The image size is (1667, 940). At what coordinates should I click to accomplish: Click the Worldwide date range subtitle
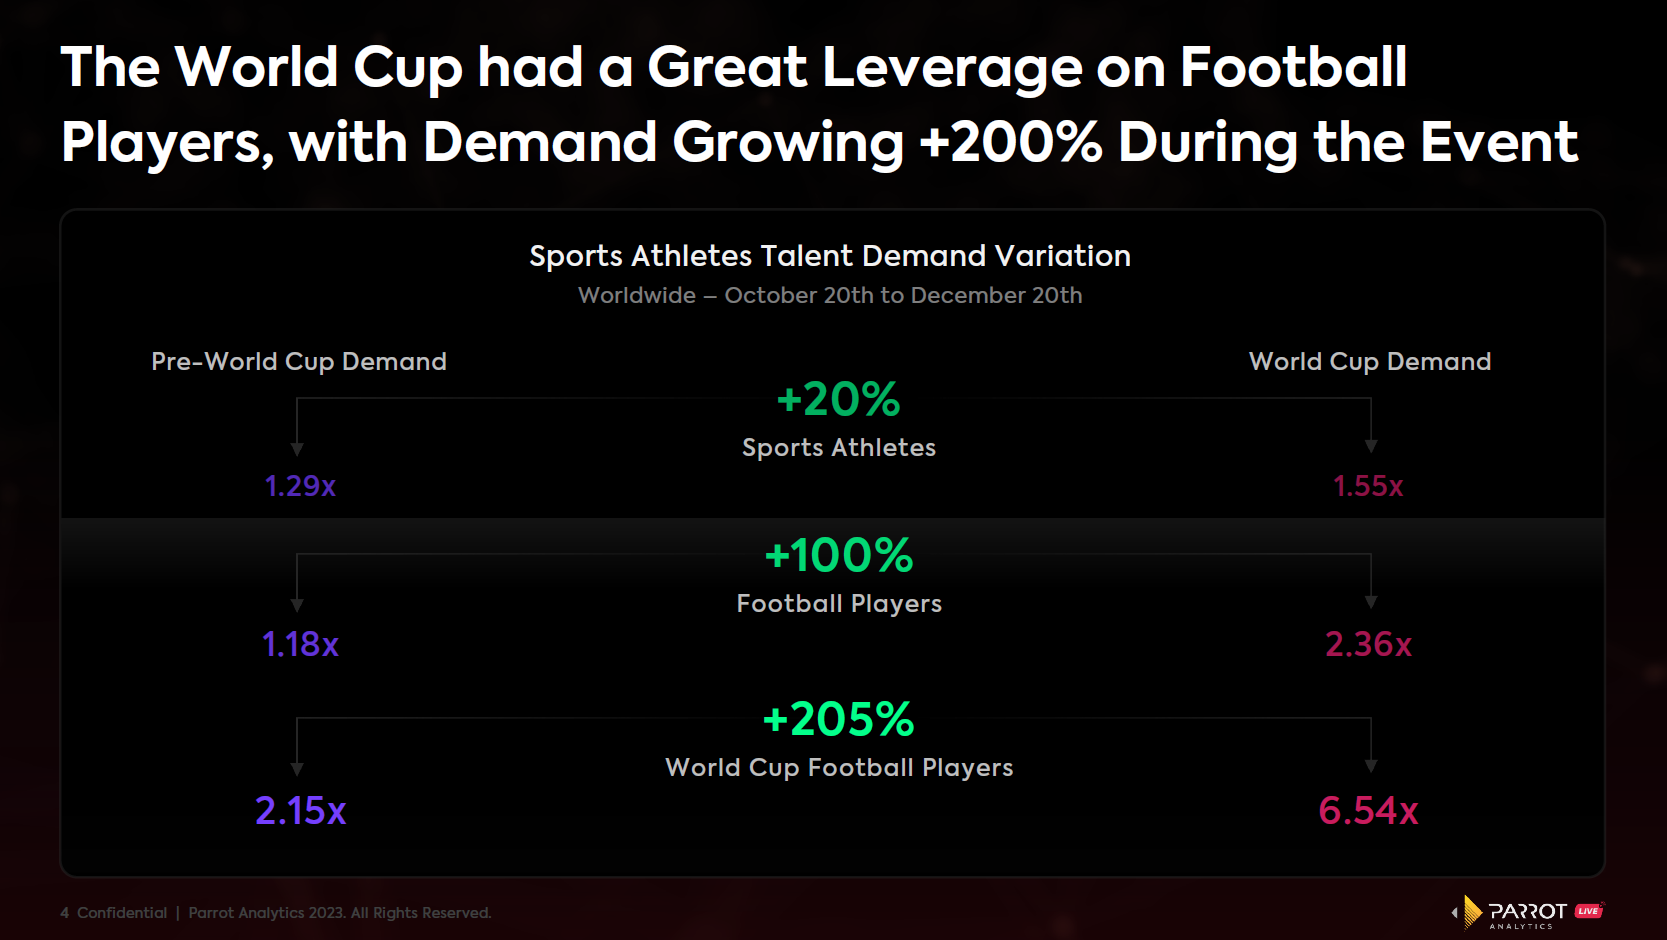pyautogui.click(x=830, y=296)
